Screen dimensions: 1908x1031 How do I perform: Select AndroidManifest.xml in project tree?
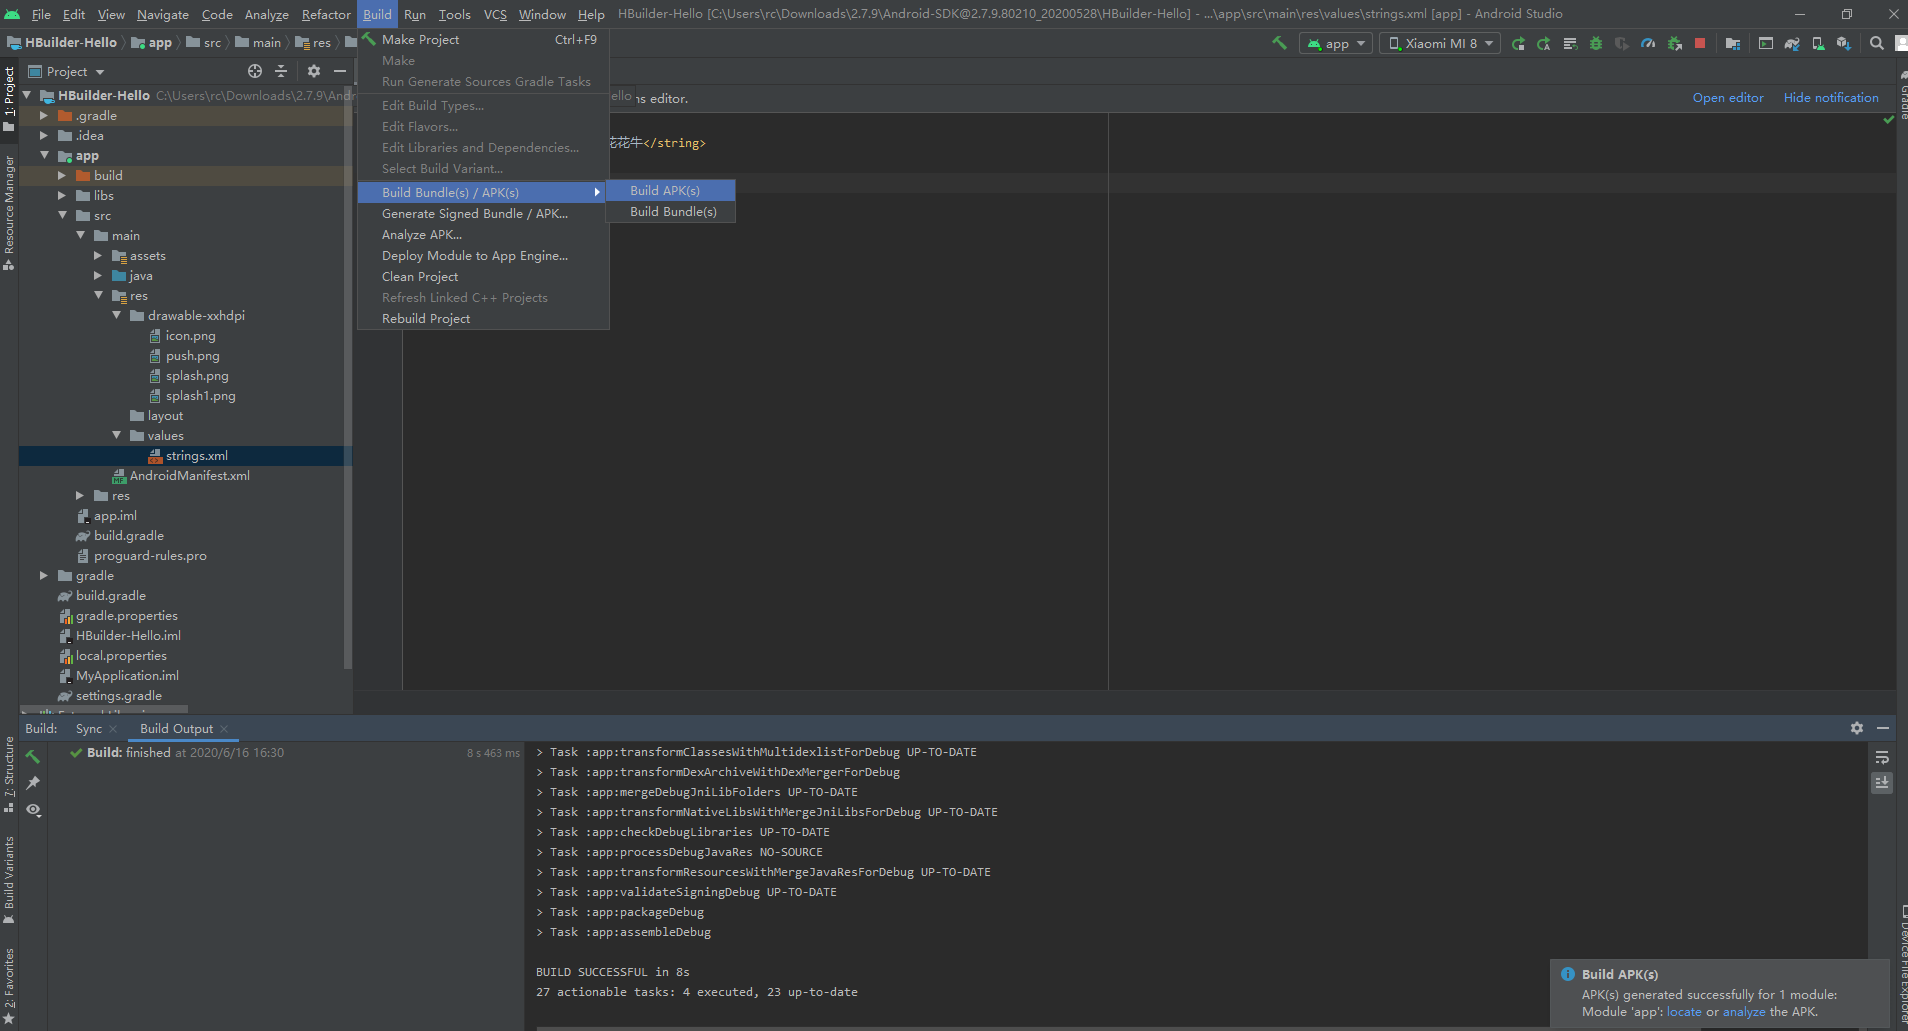pos(189,476)
